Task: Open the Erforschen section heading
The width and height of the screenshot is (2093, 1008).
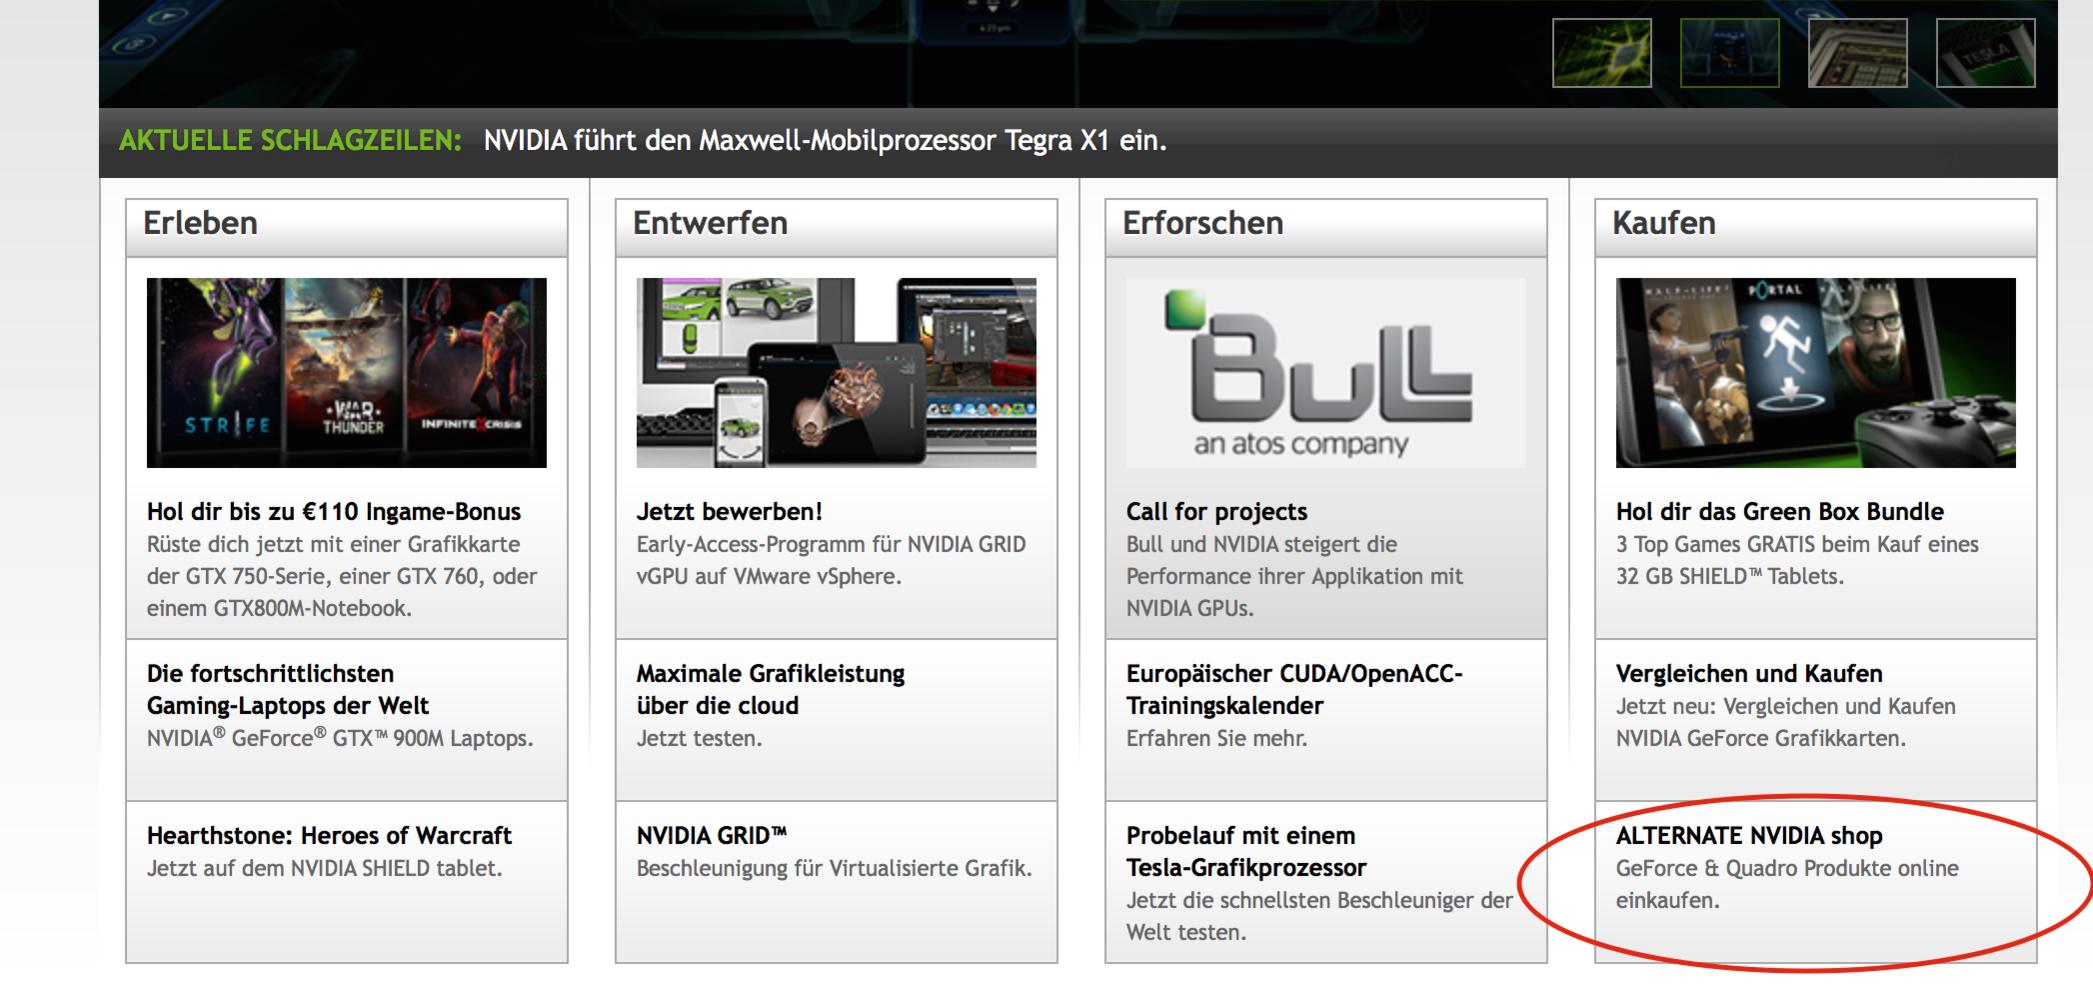Action: (1203, 223)
